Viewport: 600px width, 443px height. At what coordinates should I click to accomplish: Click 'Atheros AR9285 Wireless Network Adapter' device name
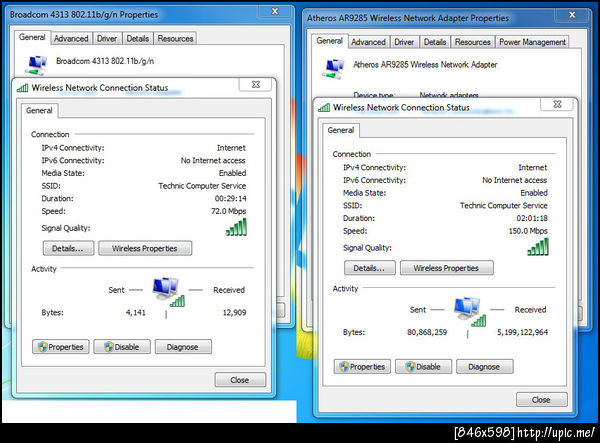pyautogui.click(x=425, y=65)
